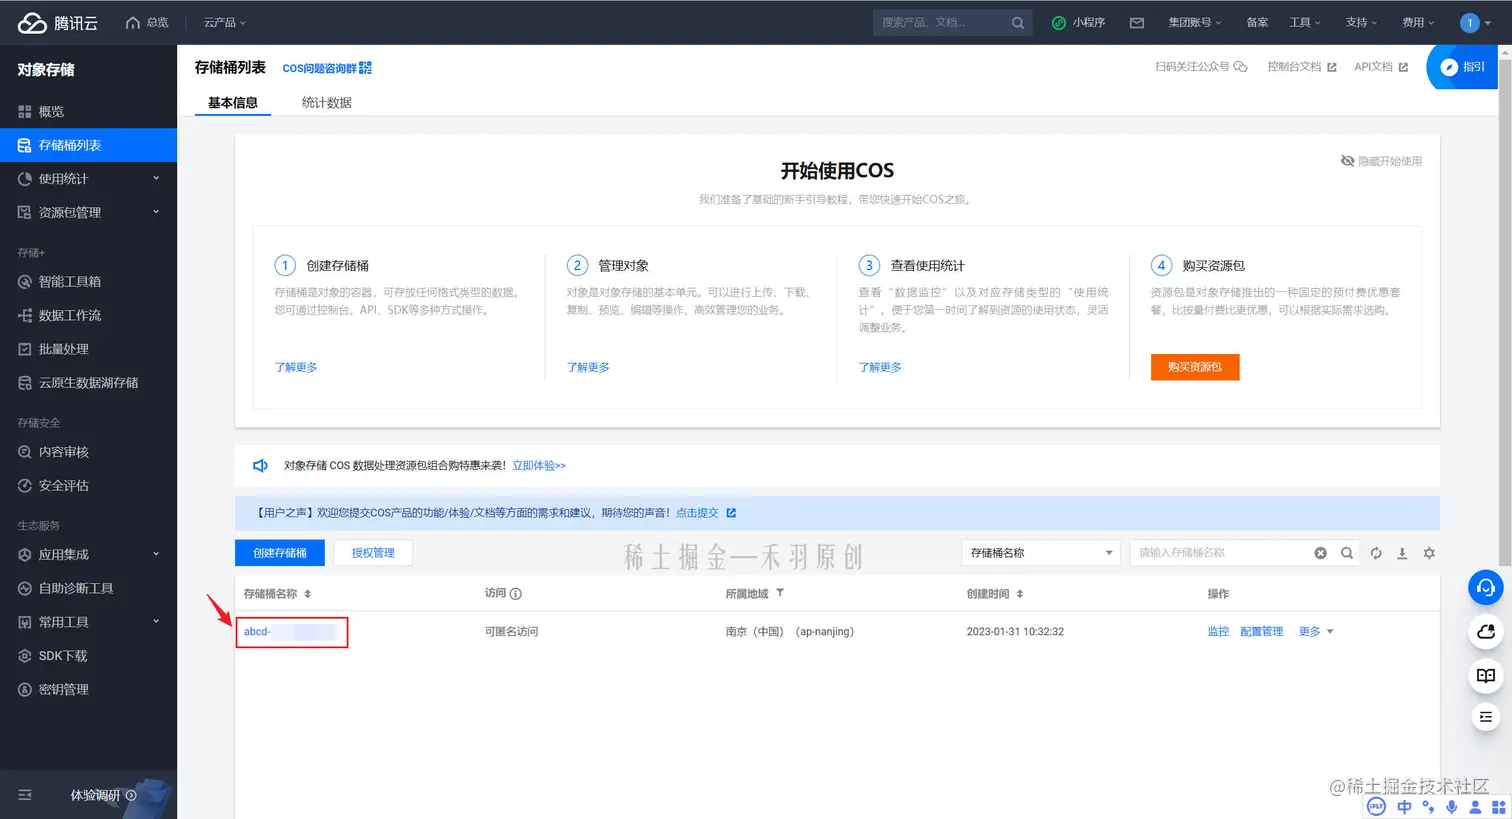Clear the bucket name search field
Screen dimensions: 1512x819
1320,553
